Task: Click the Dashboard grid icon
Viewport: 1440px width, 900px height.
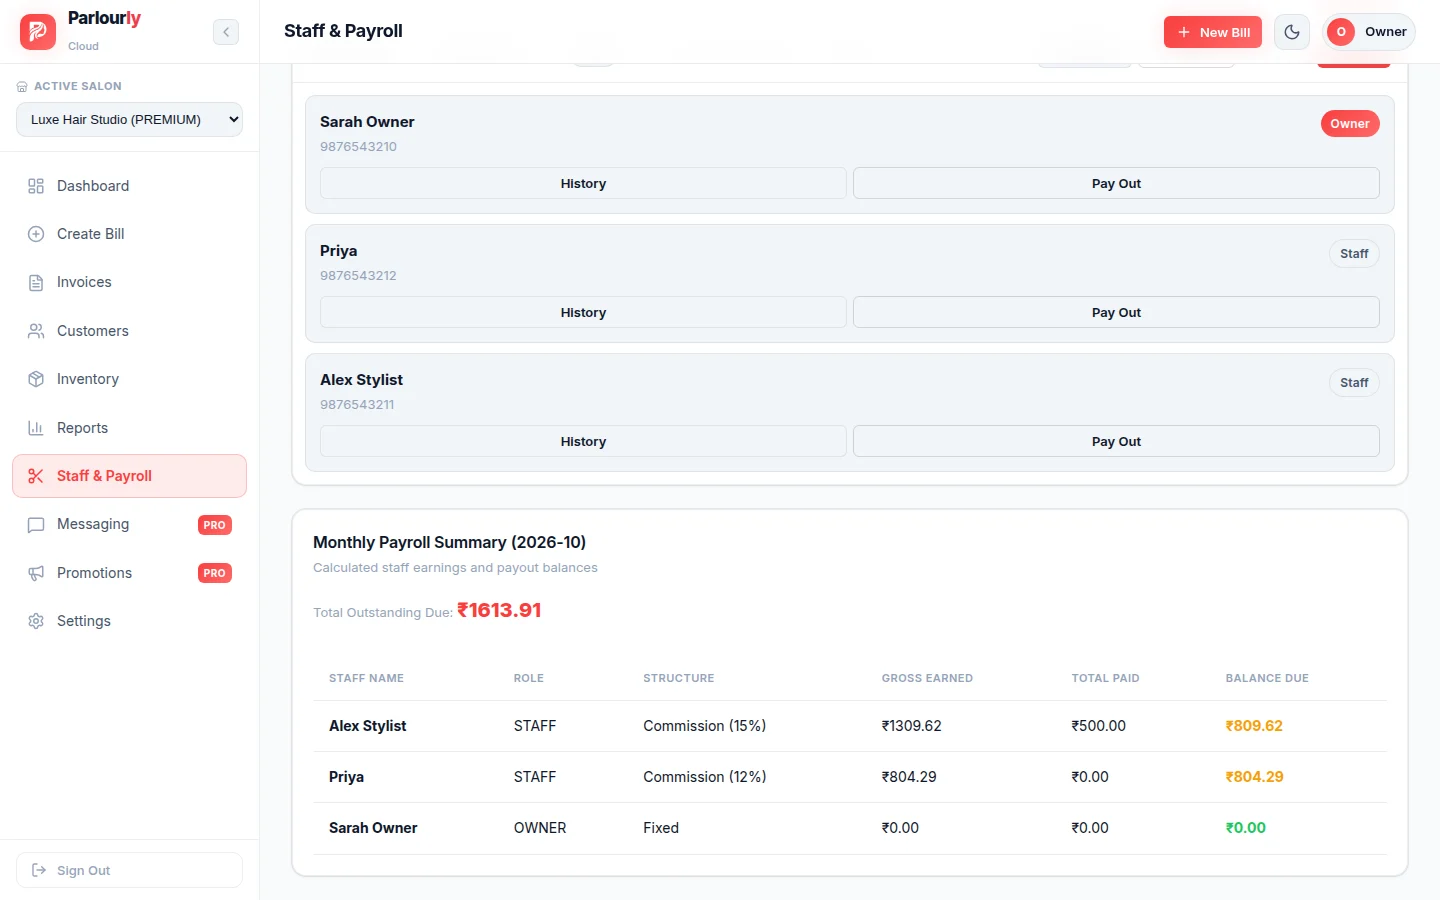Action: 36,186
